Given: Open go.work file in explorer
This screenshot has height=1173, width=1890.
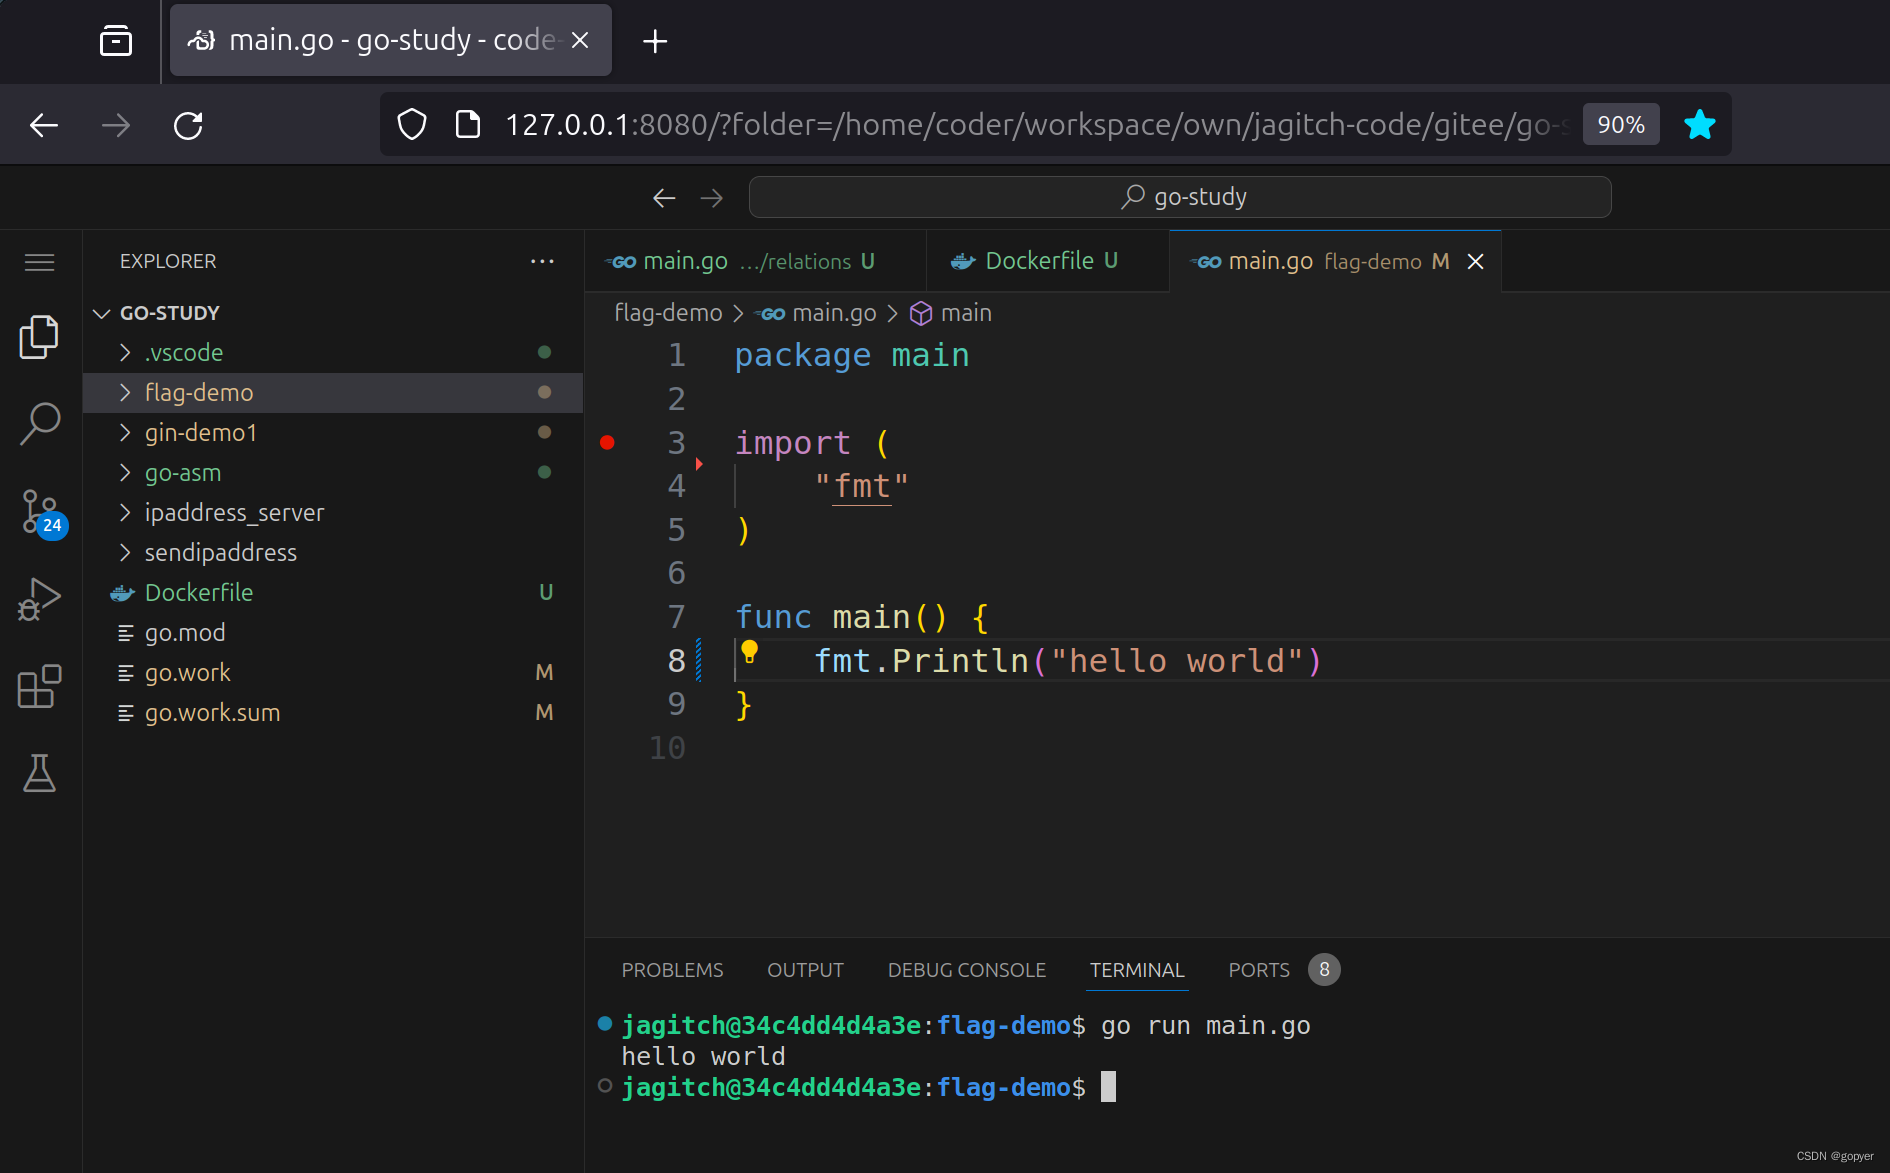Looking at the screenshot, I should (333, 672).
